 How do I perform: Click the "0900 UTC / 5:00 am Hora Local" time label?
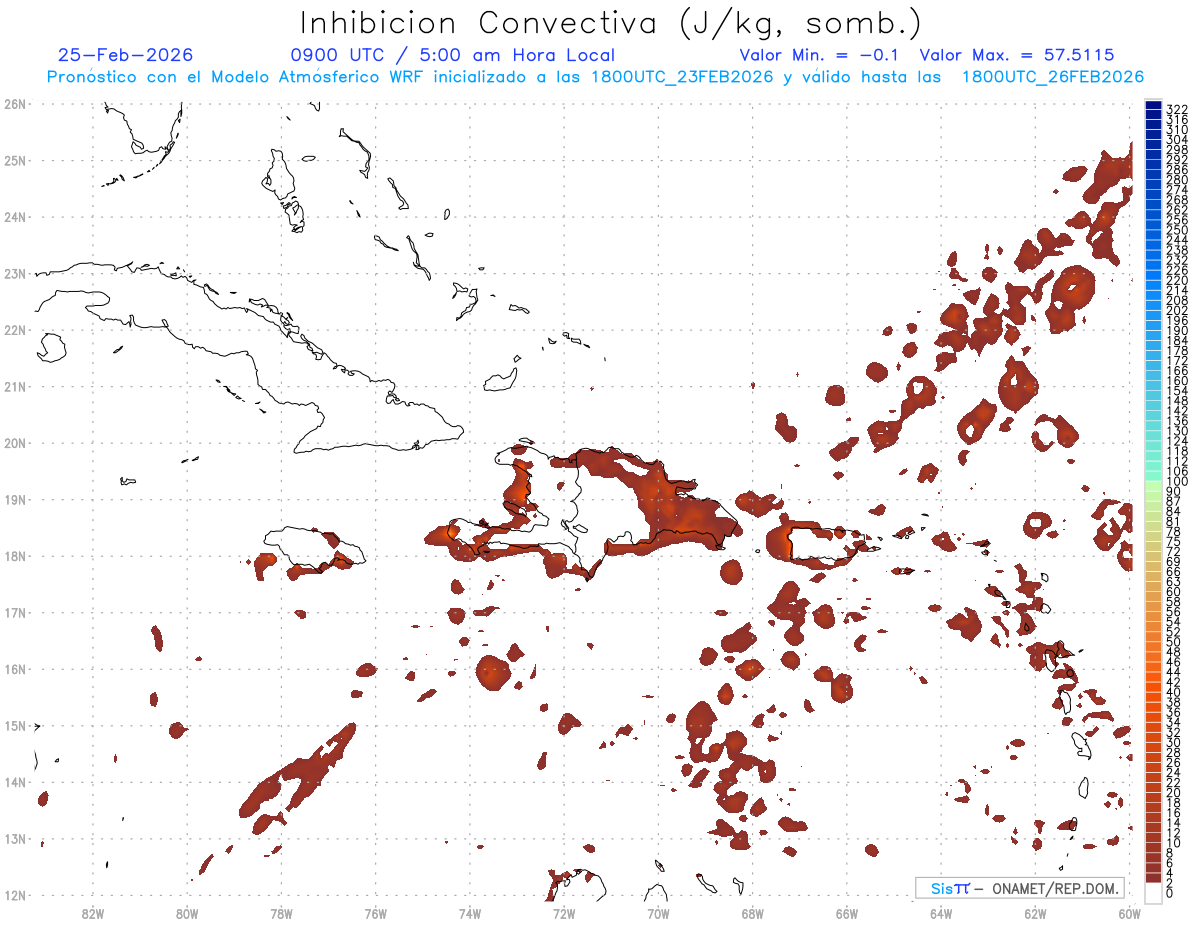(x=452, y=55)
